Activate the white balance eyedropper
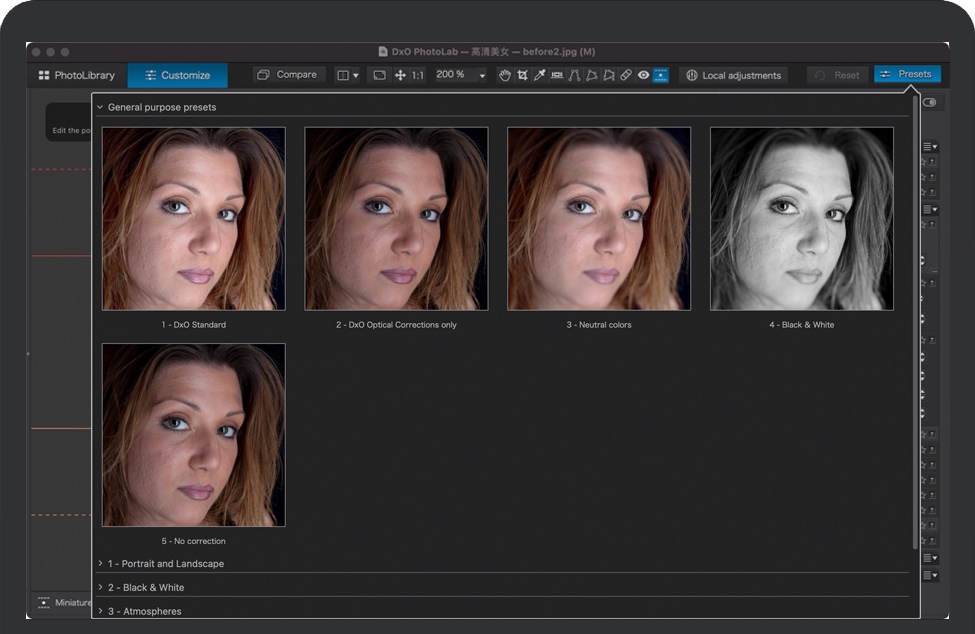975x634 pixels. point(539,75)
